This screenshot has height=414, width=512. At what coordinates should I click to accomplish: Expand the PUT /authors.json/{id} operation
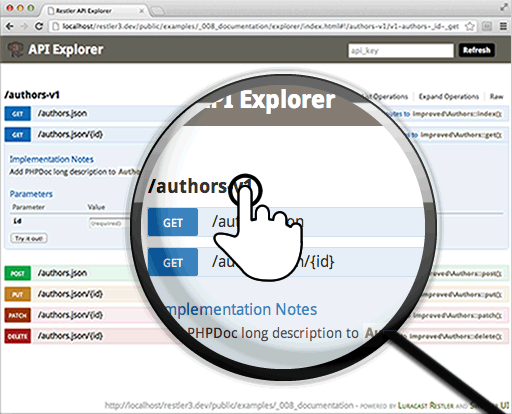coord(70,294)
